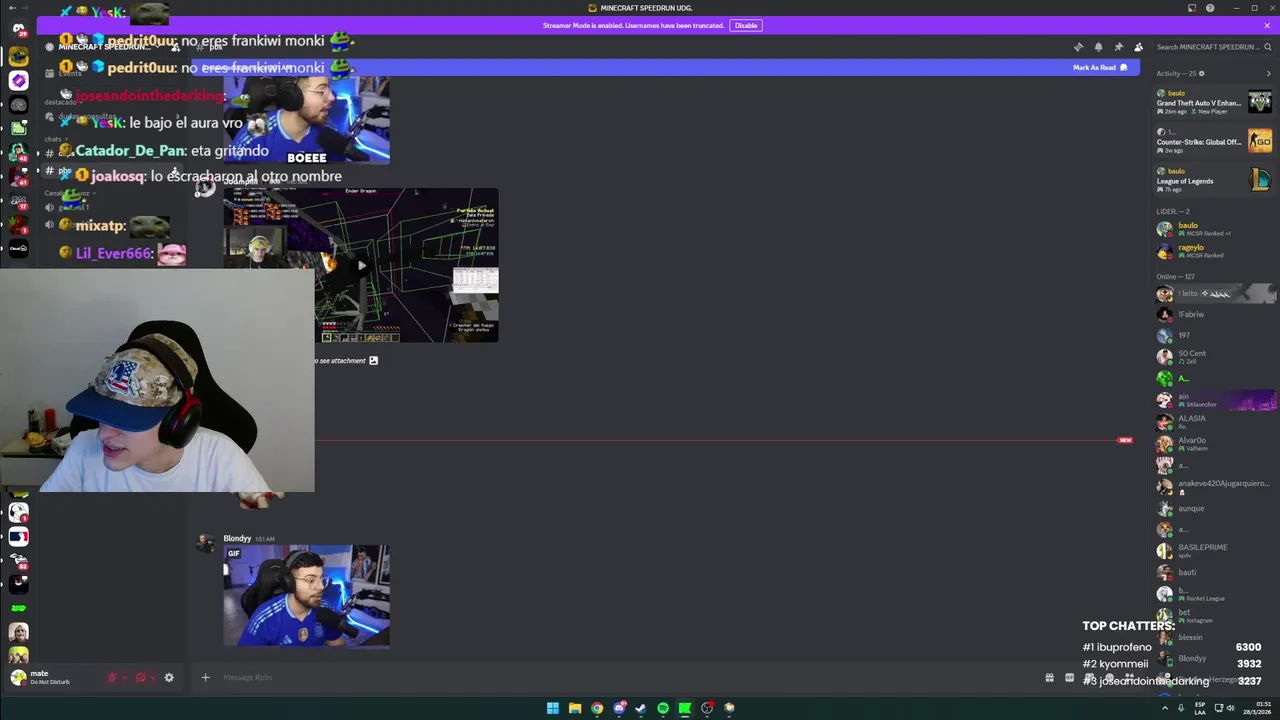Select member bauti in member list
The image size is (1280, 720).
coord(1214,572)
